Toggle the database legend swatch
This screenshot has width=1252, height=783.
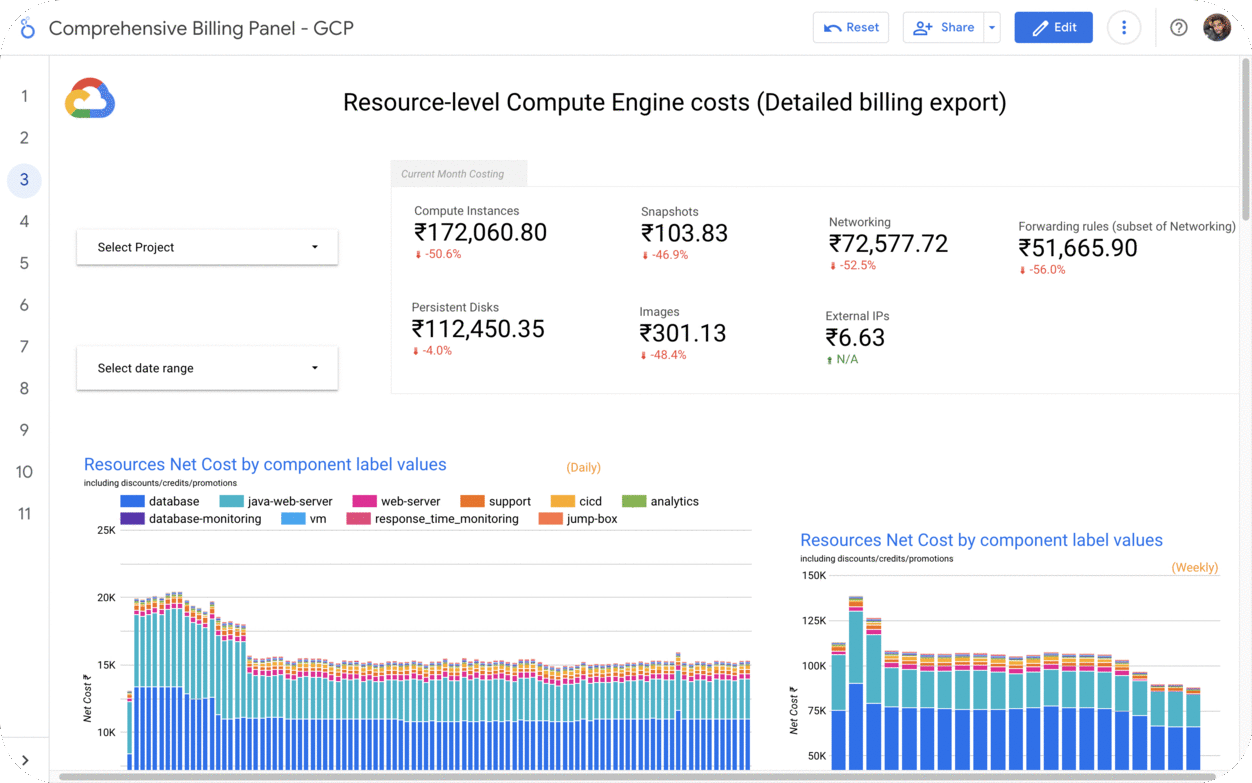point(133,502)
